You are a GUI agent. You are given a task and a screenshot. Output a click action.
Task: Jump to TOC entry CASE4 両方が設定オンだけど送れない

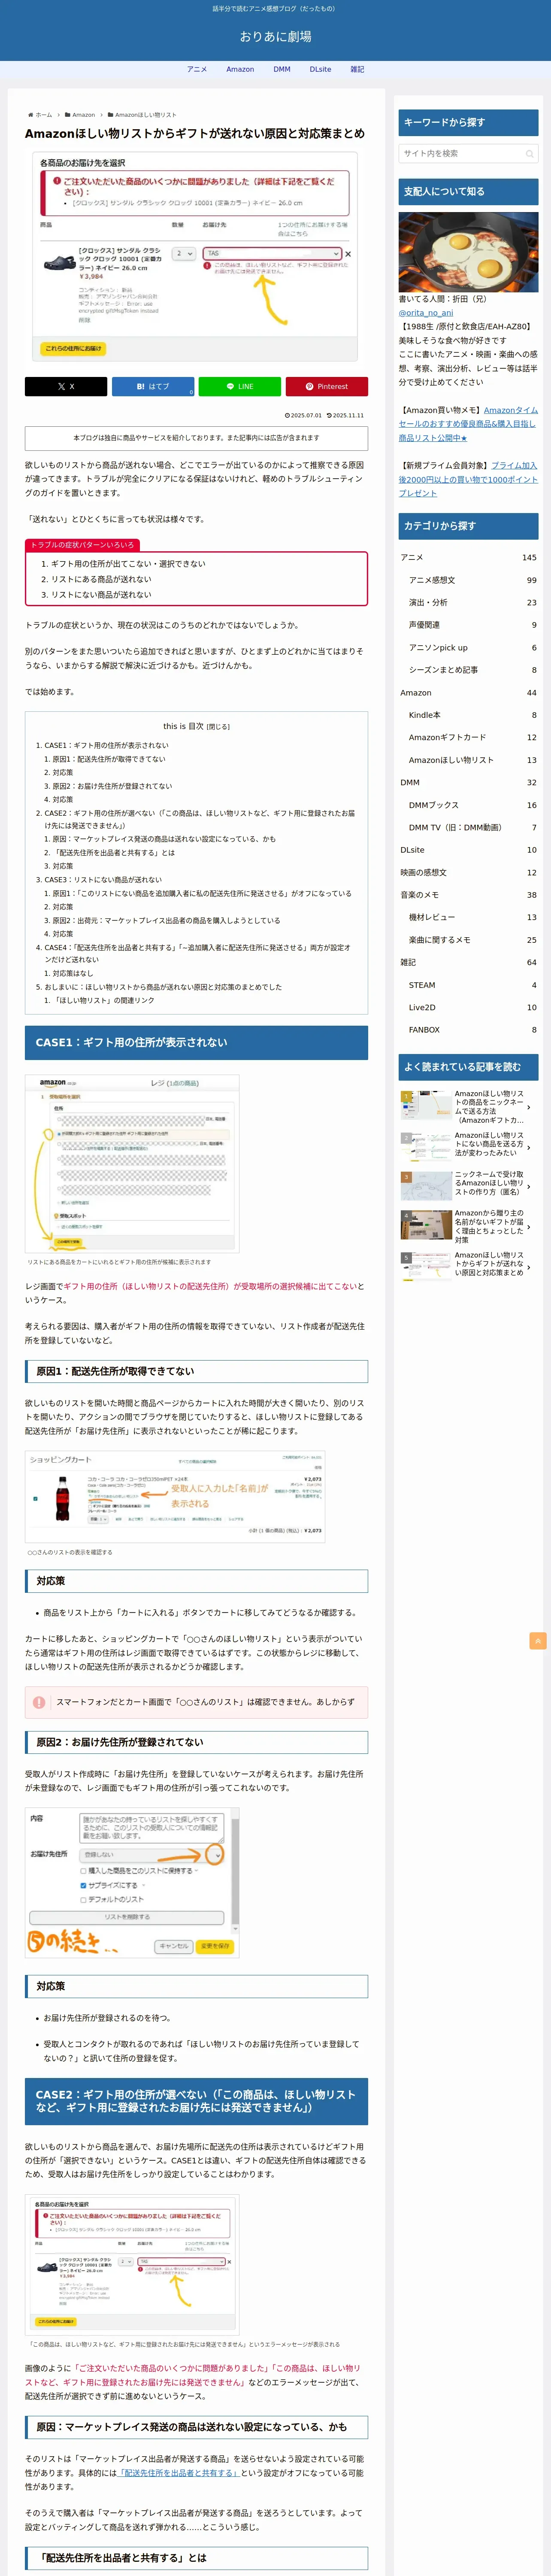pos(197,953)
